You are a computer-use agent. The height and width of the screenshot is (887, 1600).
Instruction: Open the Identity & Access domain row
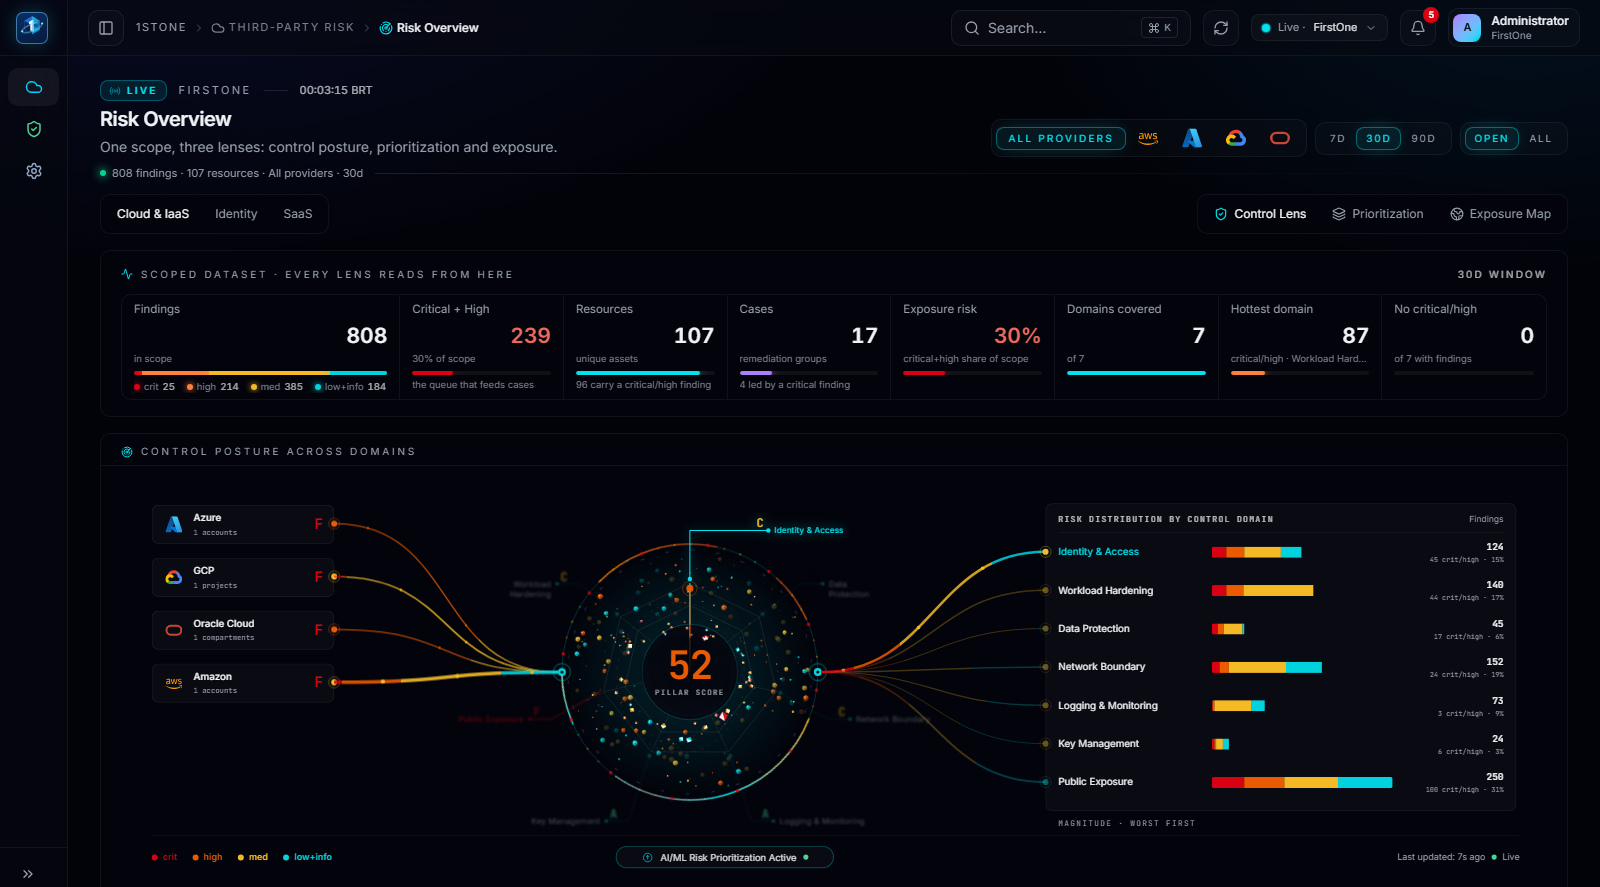click(1281, 553)
